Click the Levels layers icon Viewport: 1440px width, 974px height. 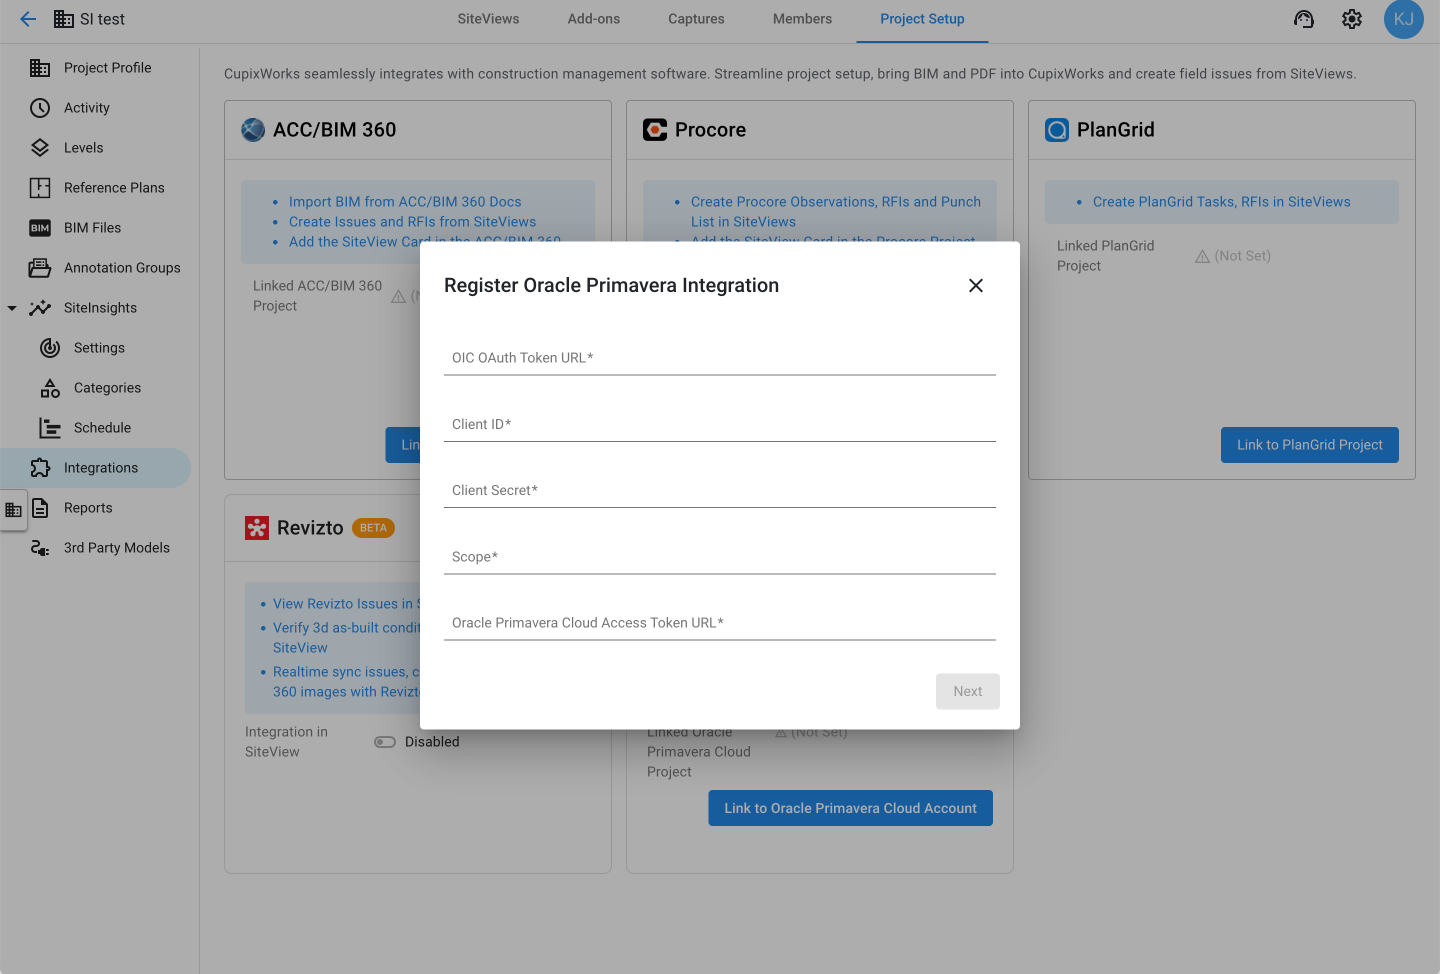coord(40,148)
